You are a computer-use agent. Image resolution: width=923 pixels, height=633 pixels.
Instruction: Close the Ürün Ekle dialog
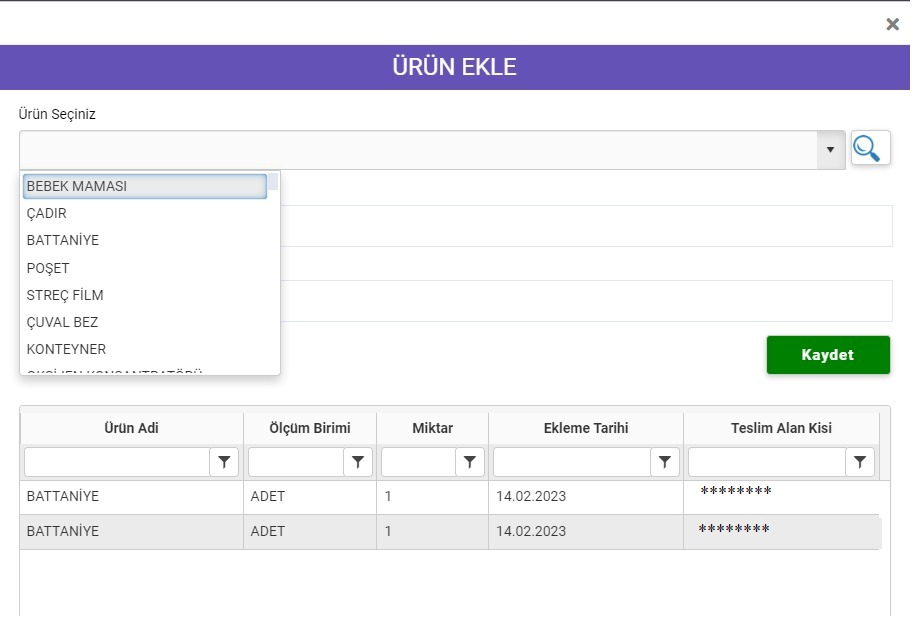point(892,24)
